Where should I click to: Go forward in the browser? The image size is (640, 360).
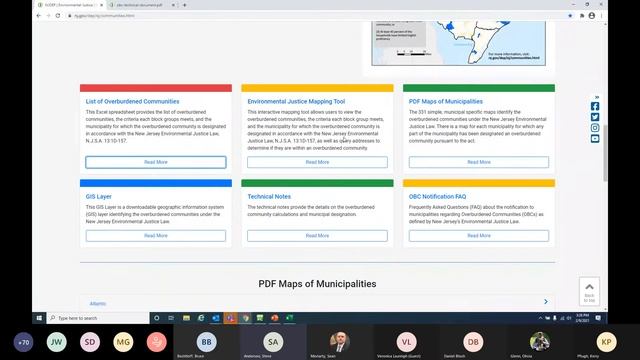[x=48, y=16]
